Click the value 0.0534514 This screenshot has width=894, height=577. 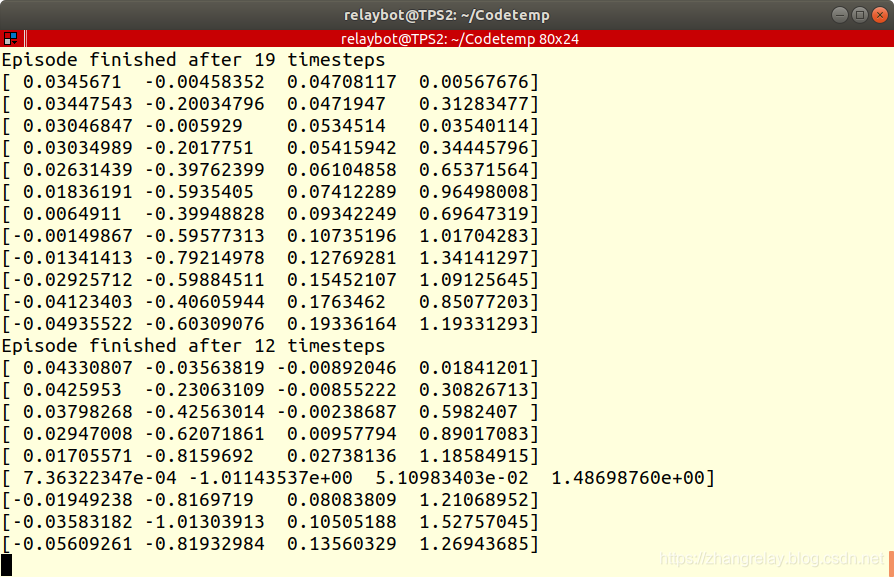(336, 126)
